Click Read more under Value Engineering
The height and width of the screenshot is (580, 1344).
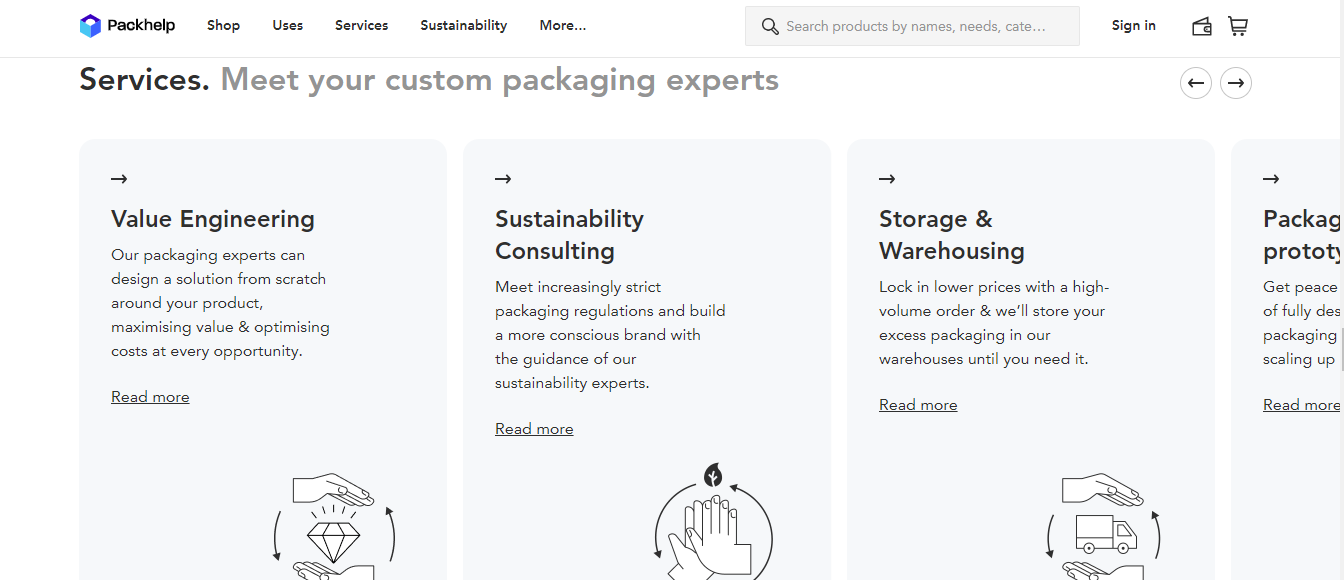point(150,397)
